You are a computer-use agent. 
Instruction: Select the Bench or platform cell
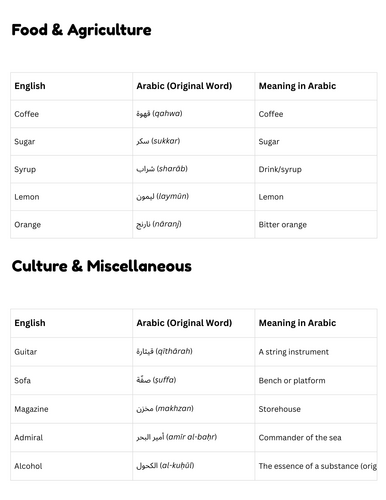click(x=316, y=381)
